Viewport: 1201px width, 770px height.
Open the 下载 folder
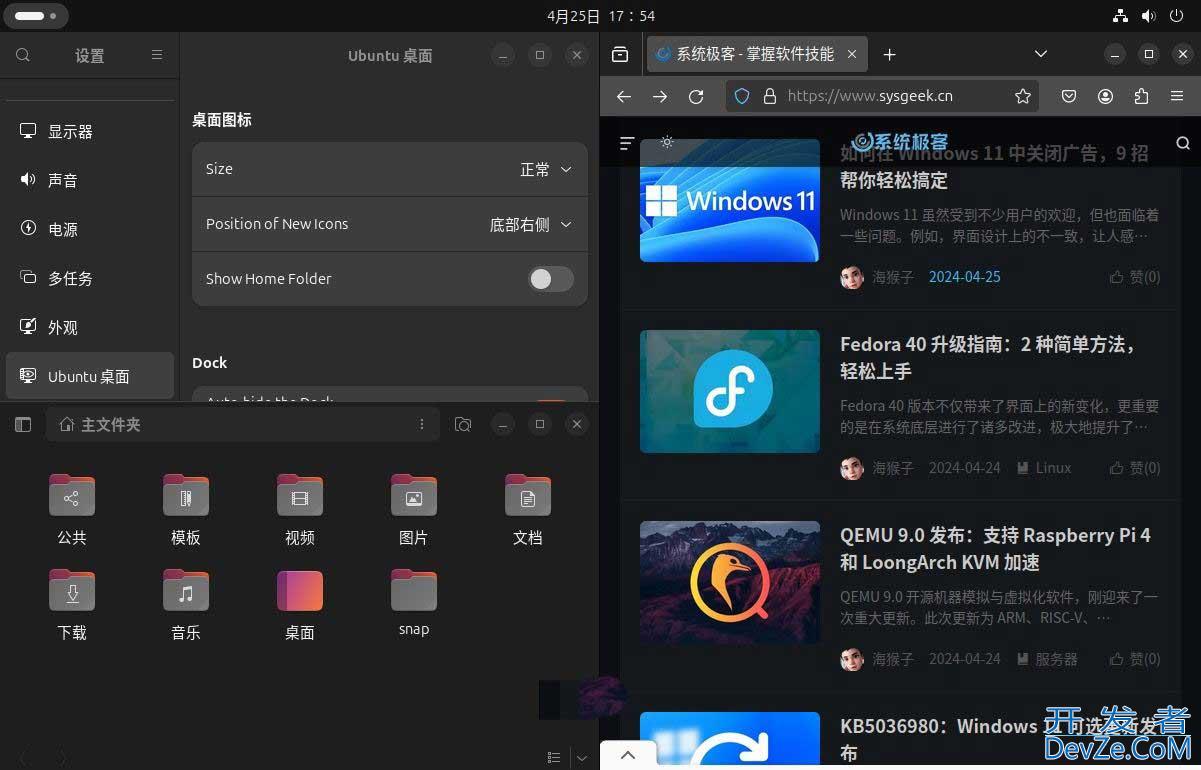[72, 605]
